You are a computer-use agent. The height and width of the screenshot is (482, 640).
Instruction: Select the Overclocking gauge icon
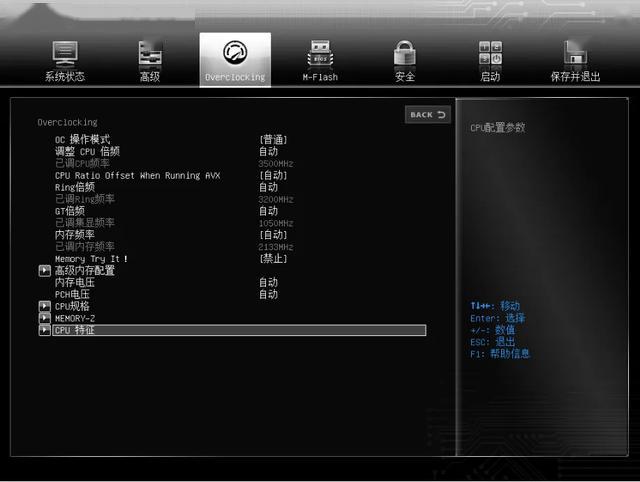(x=235, y=53)
